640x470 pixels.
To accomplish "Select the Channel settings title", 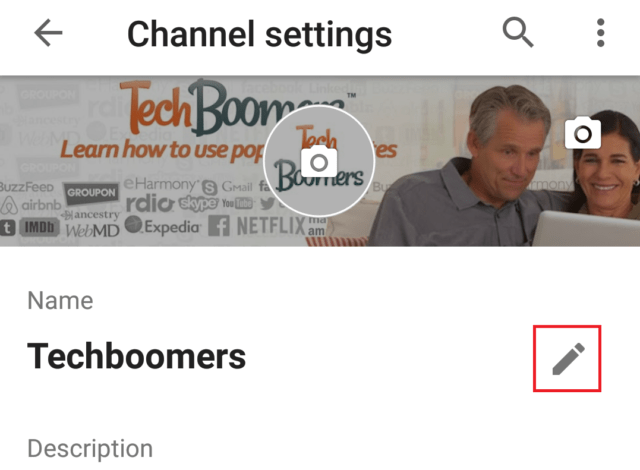I will tap(260, 35).
